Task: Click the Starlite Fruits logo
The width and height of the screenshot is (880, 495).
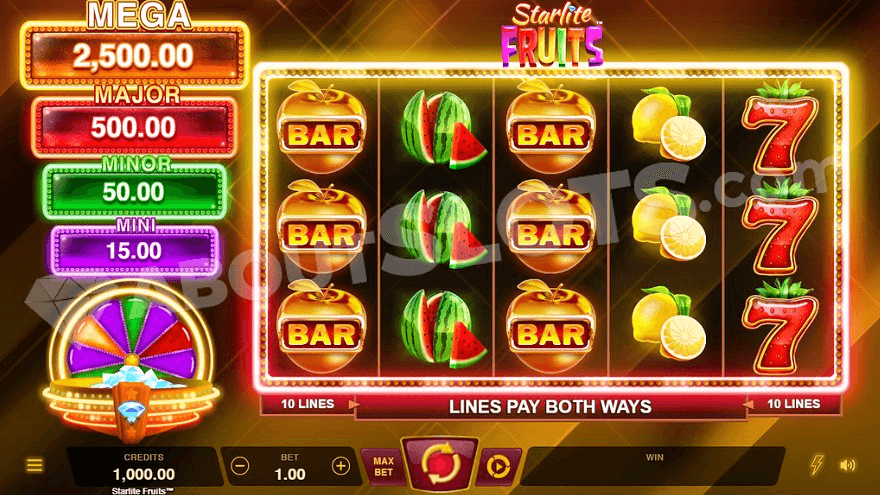Action: coord(552,34)
